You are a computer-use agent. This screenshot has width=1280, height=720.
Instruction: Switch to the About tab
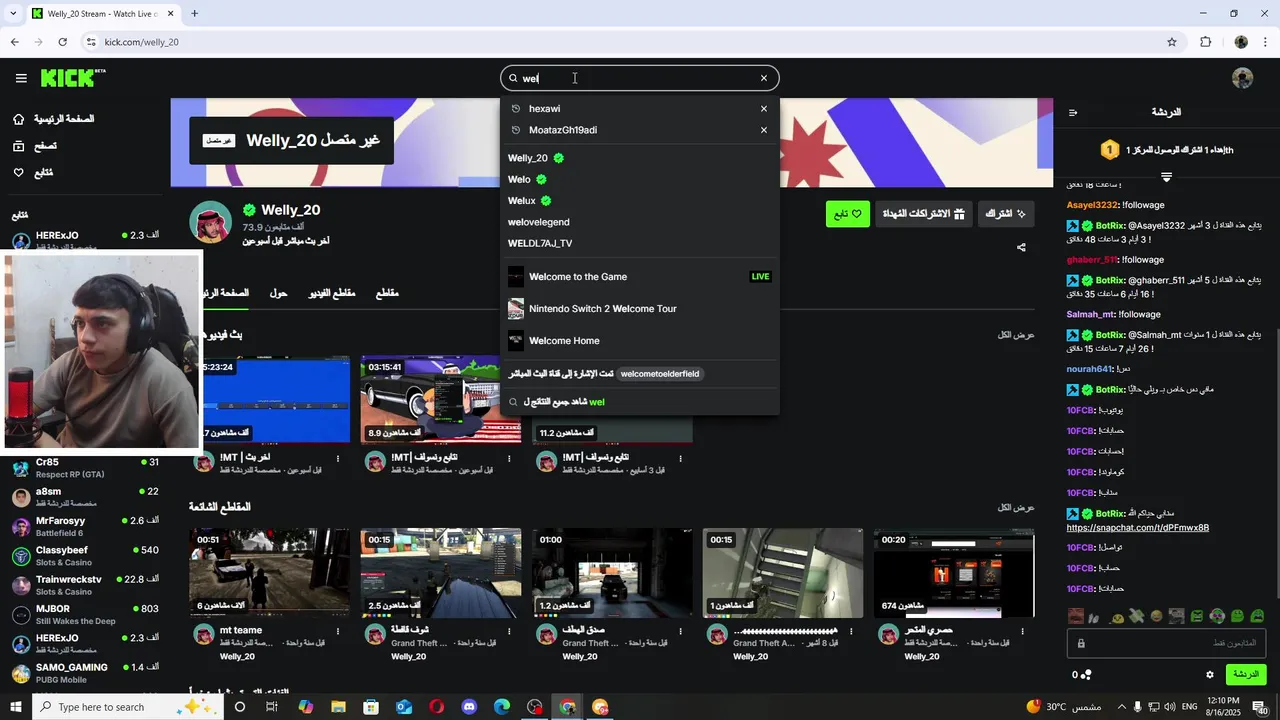(x=279, y=293)
